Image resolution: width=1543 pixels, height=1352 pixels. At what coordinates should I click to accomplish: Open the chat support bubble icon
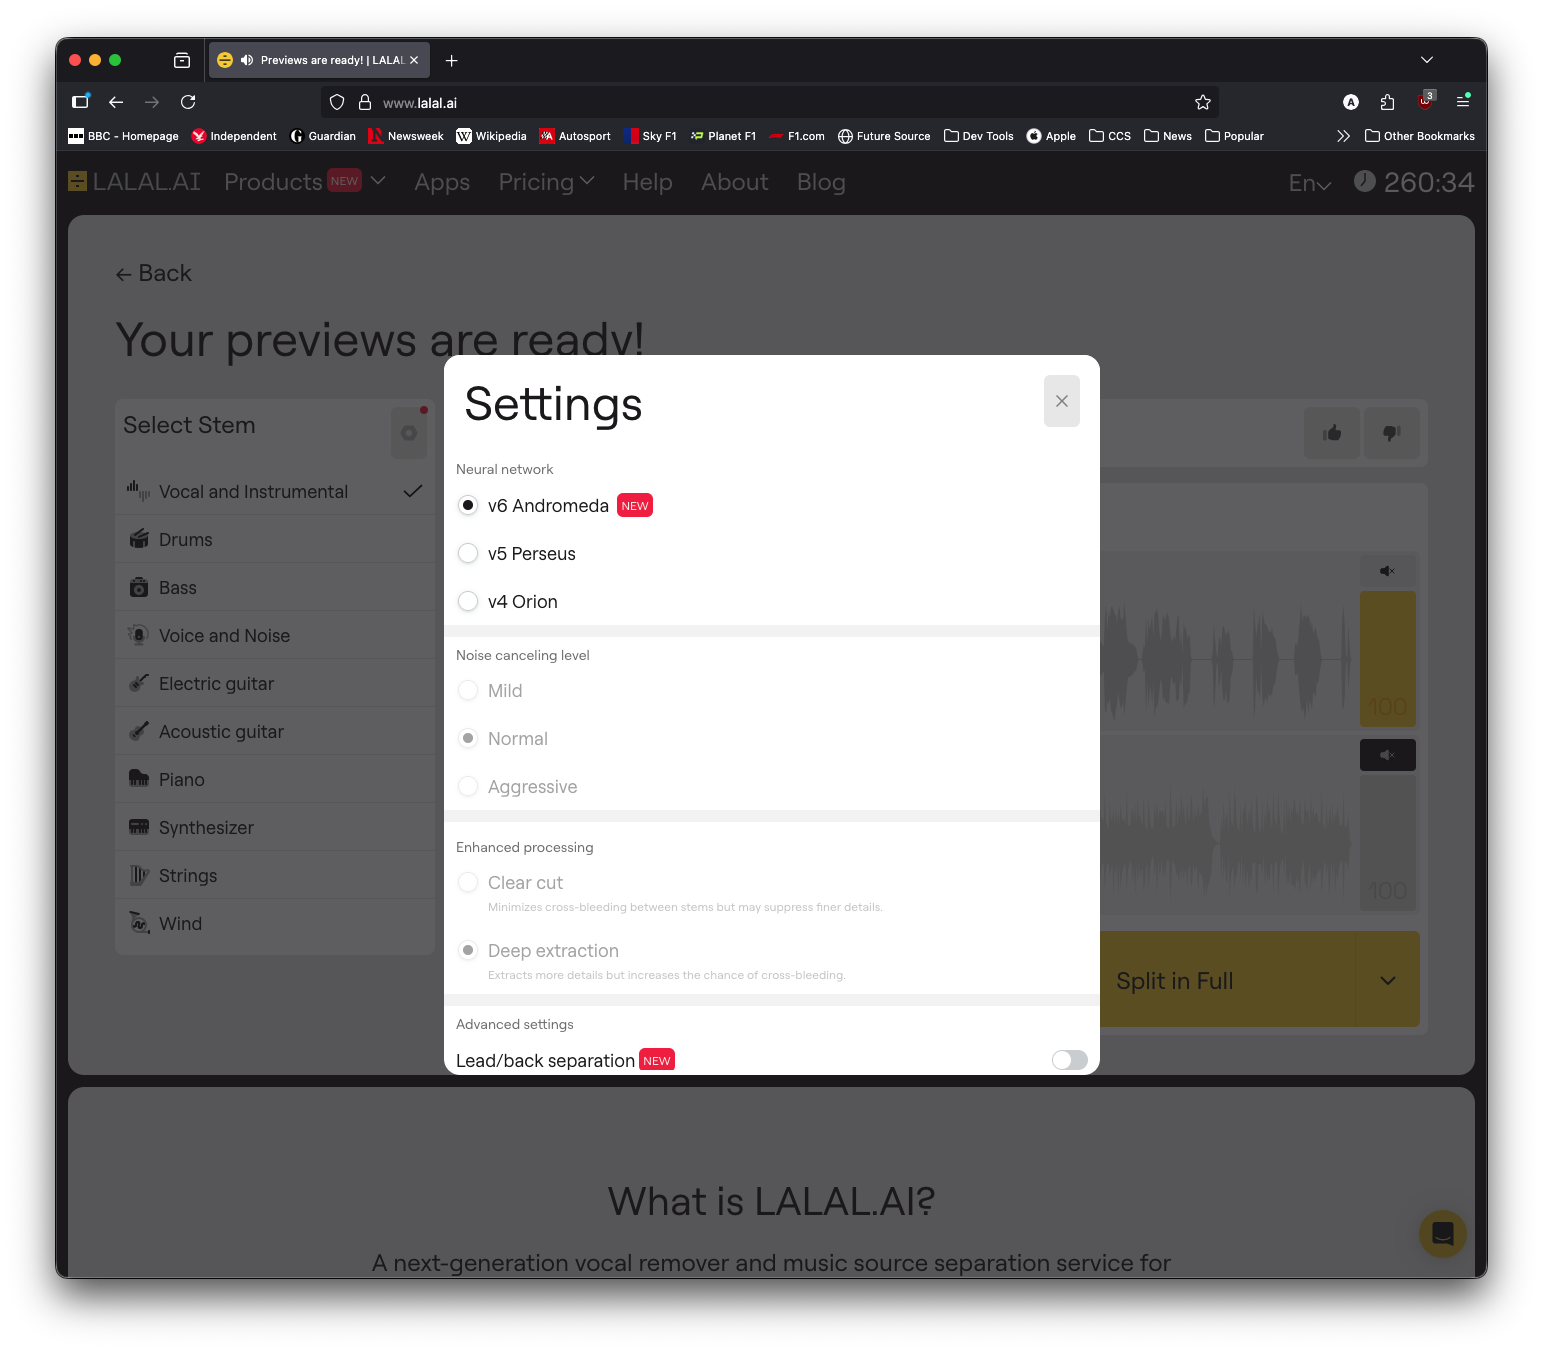click(x=1442, y=1233)
